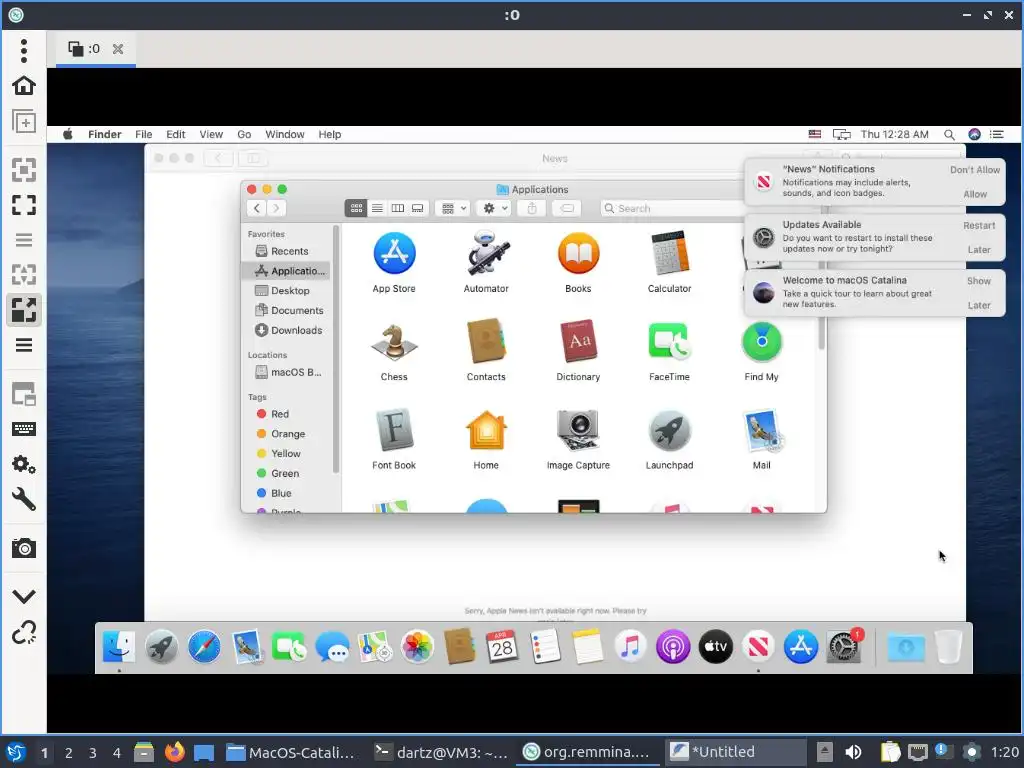This screenshot has width=1024, height=768.
Task: Open the Edit menu
Action: [x=176, y=135]
